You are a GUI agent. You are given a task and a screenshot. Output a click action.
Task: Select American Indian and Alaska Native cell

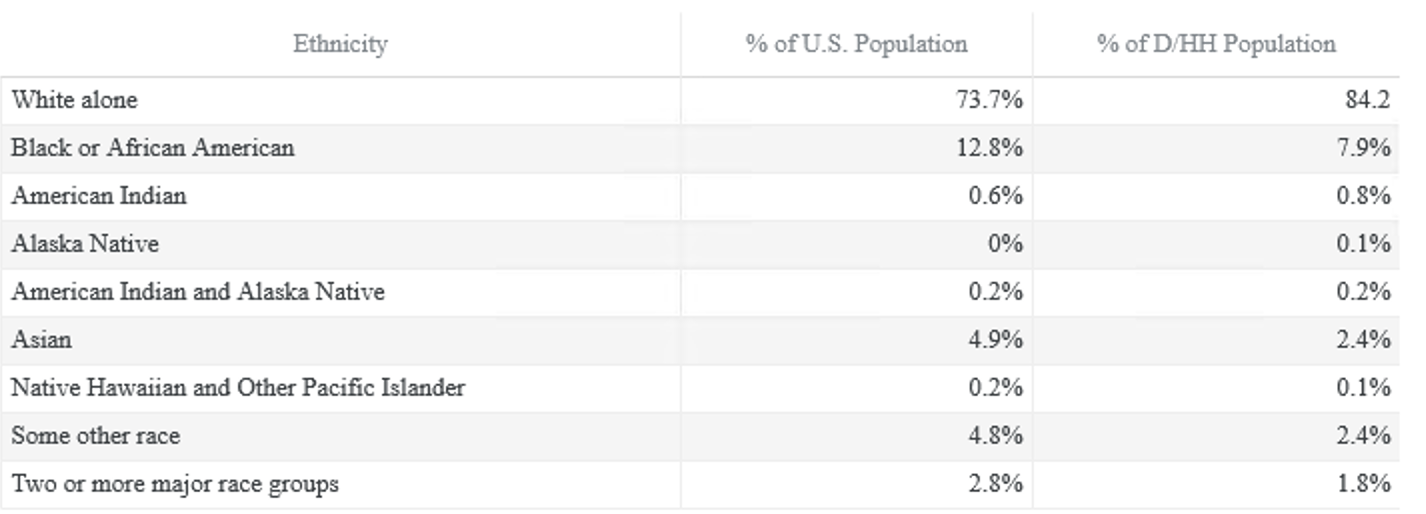[x=198, y=292]
